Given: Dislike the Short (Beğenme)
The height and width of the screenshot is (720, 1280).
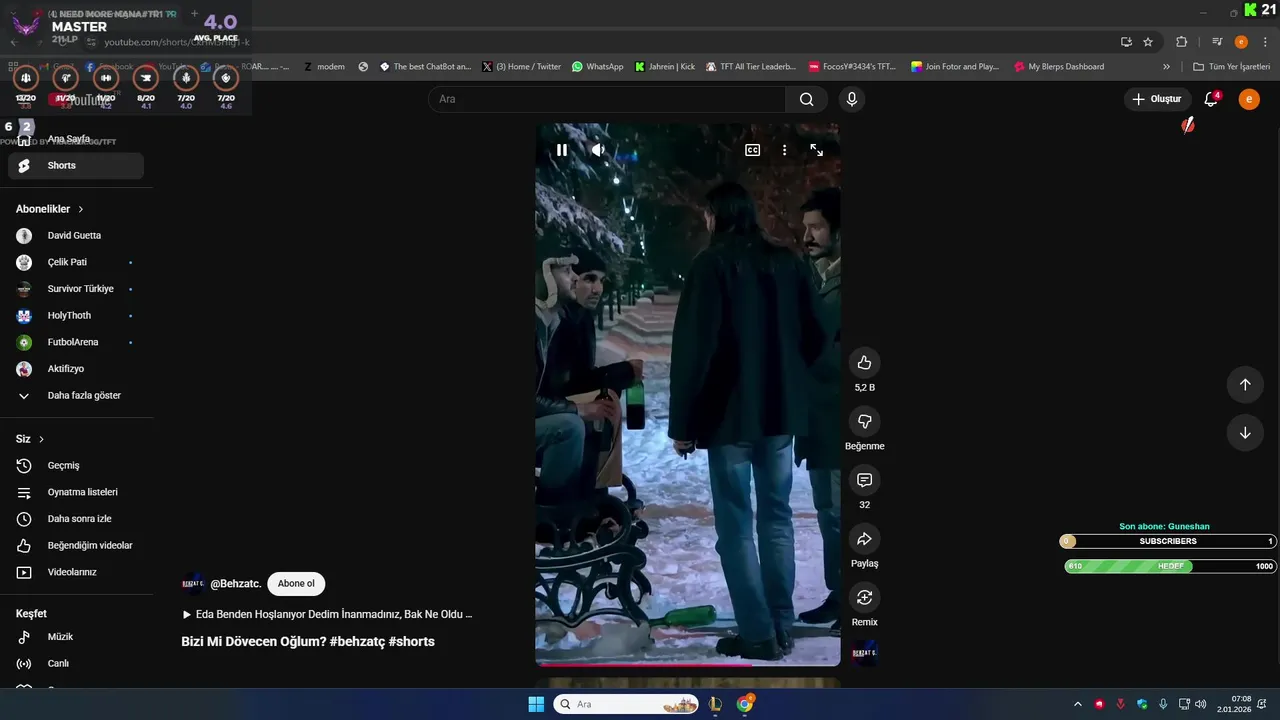Looking at the screenshot, I should click(864, 421).
